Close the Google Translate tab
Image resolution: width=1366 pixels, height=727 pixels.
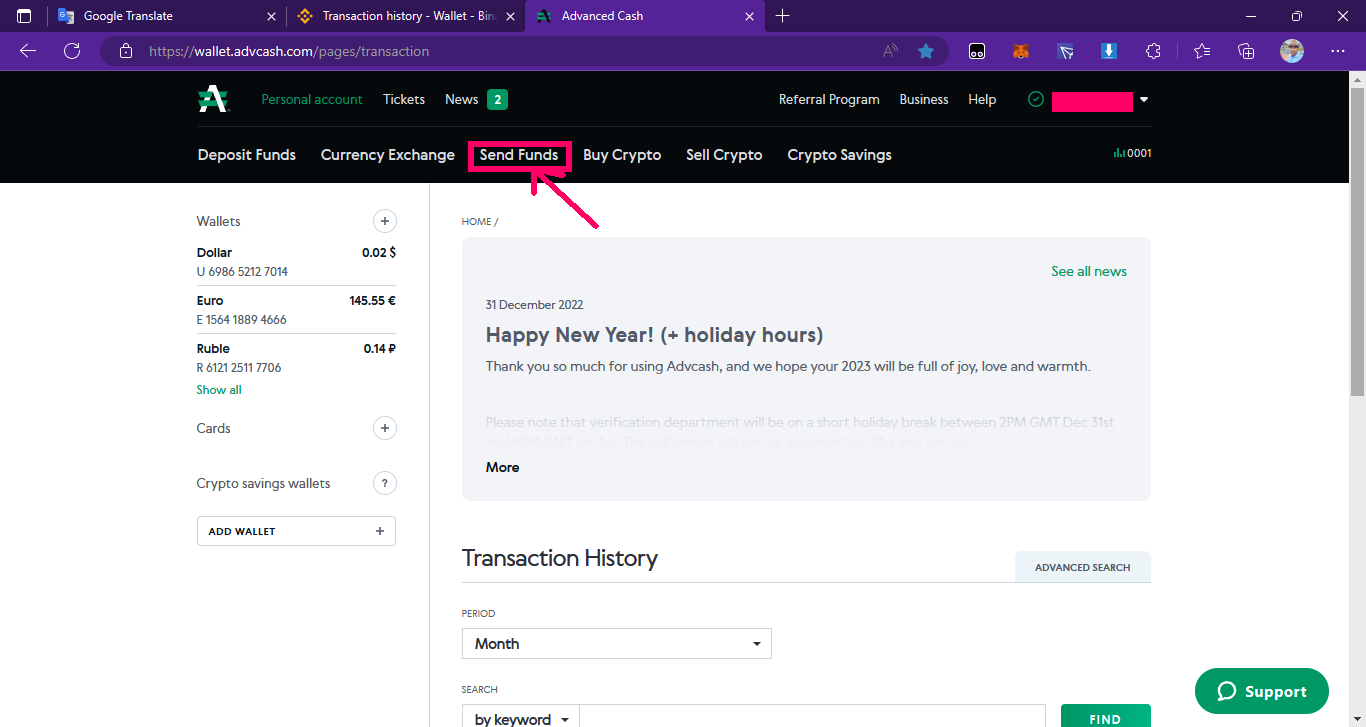(x=272, y=16)
